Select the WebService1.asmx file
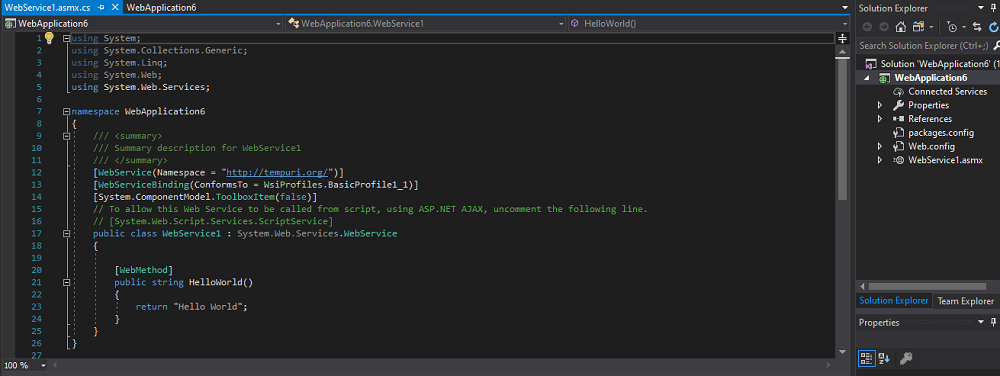 pos(946,160)
